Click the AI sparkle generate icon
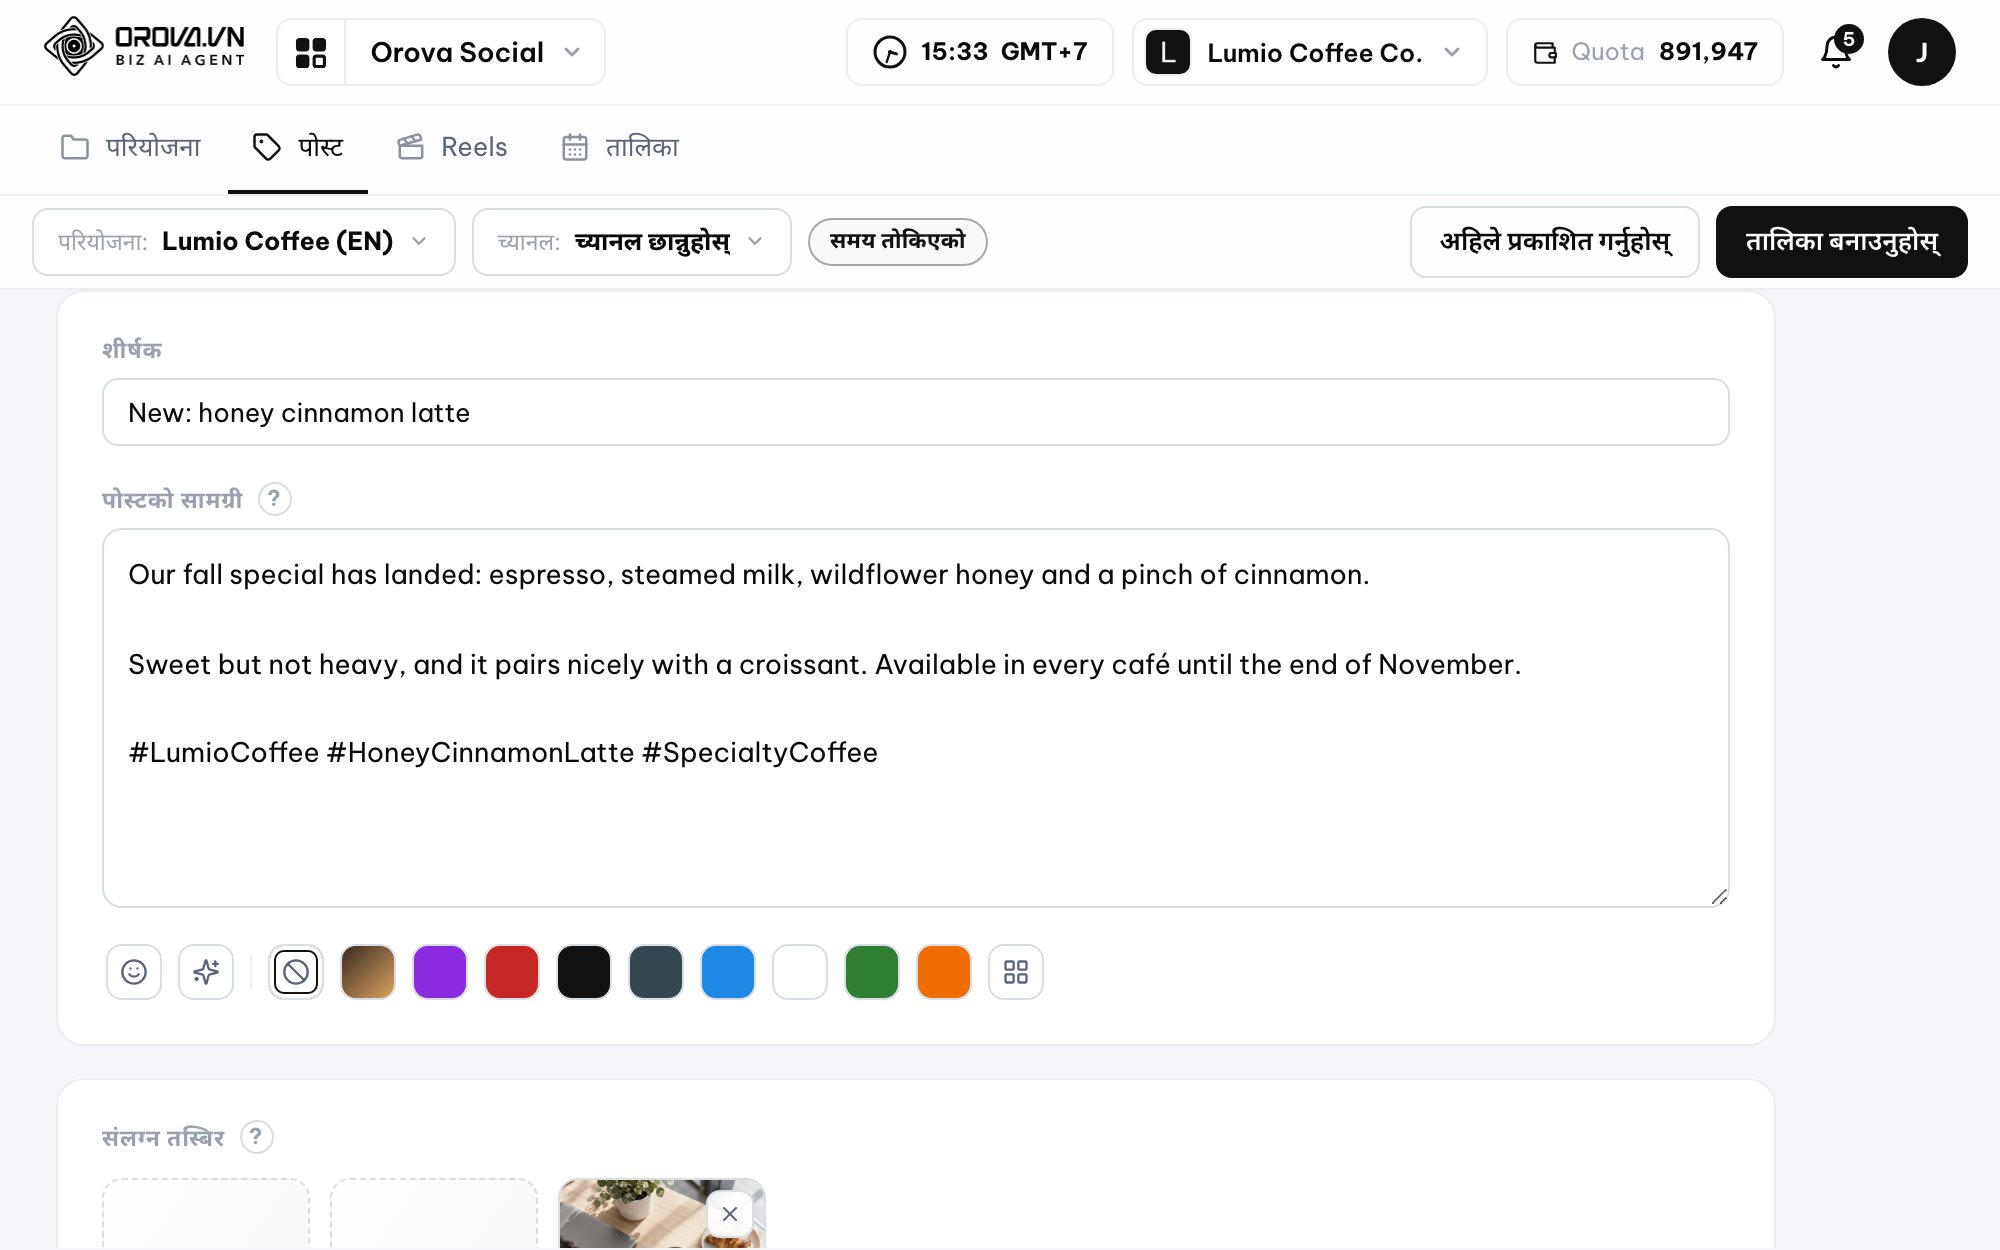Screen dimensions: 2000x1250 pos(206,971)
